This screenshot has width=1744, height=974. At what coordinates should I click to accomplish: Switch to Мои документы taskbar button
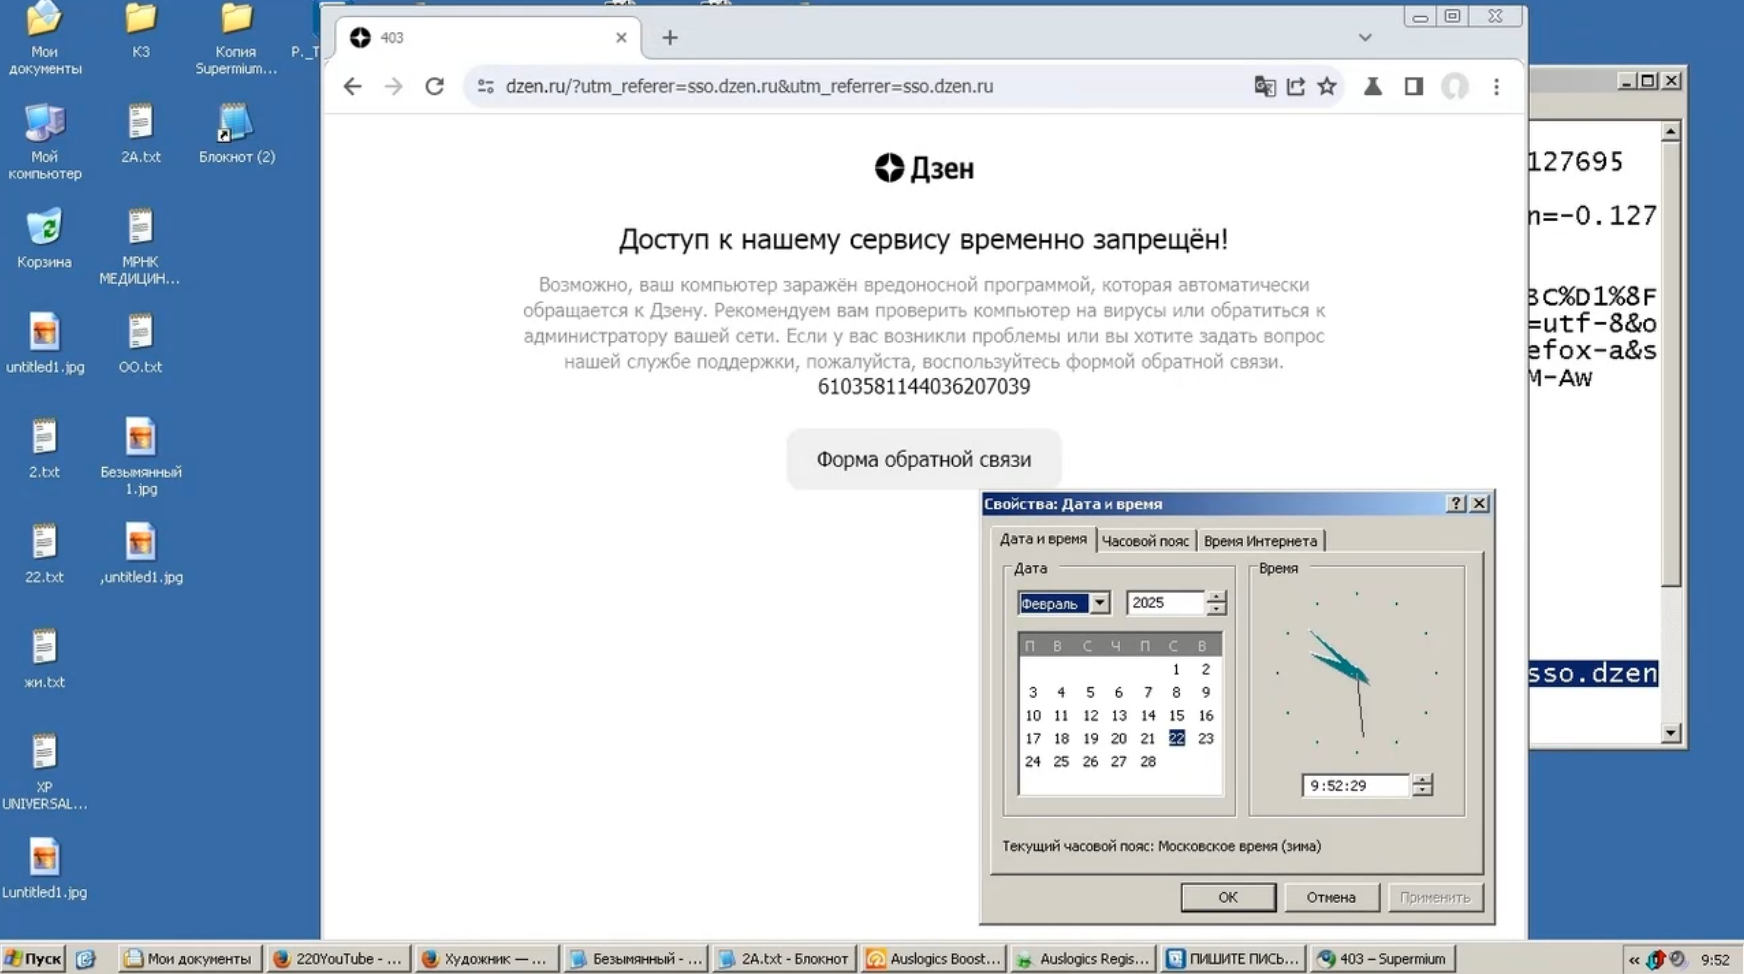(x=189, y=958)
